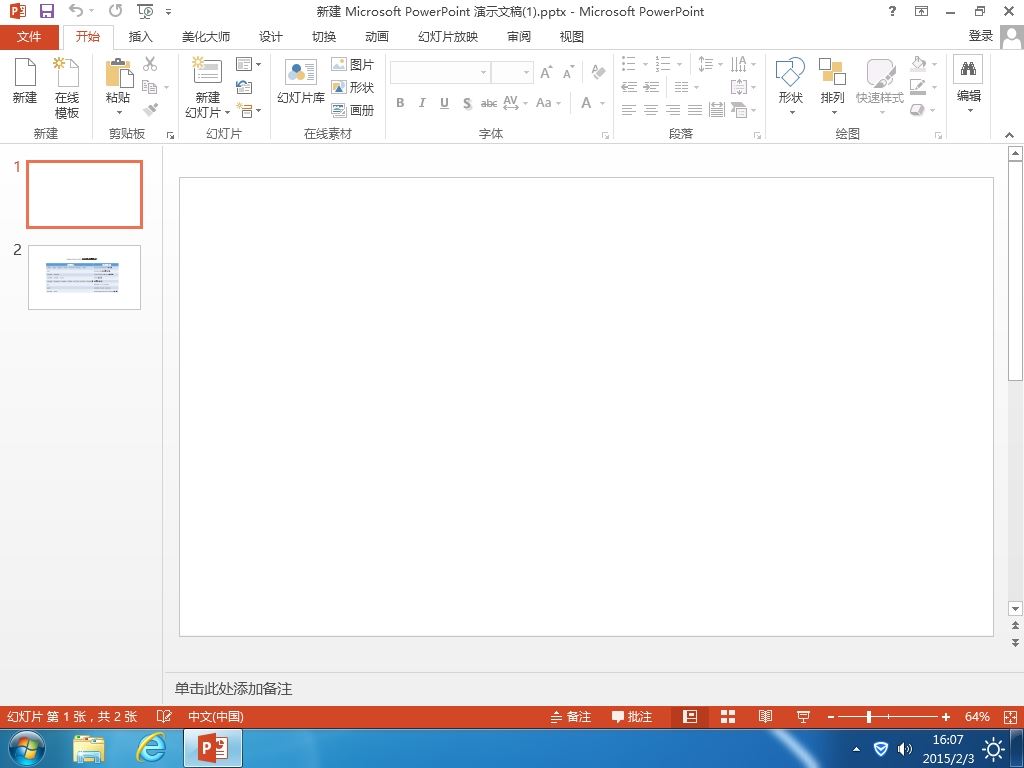Save the presentation via floppy icon
Screen dimensions: 1024x768
tap(46, 11)
